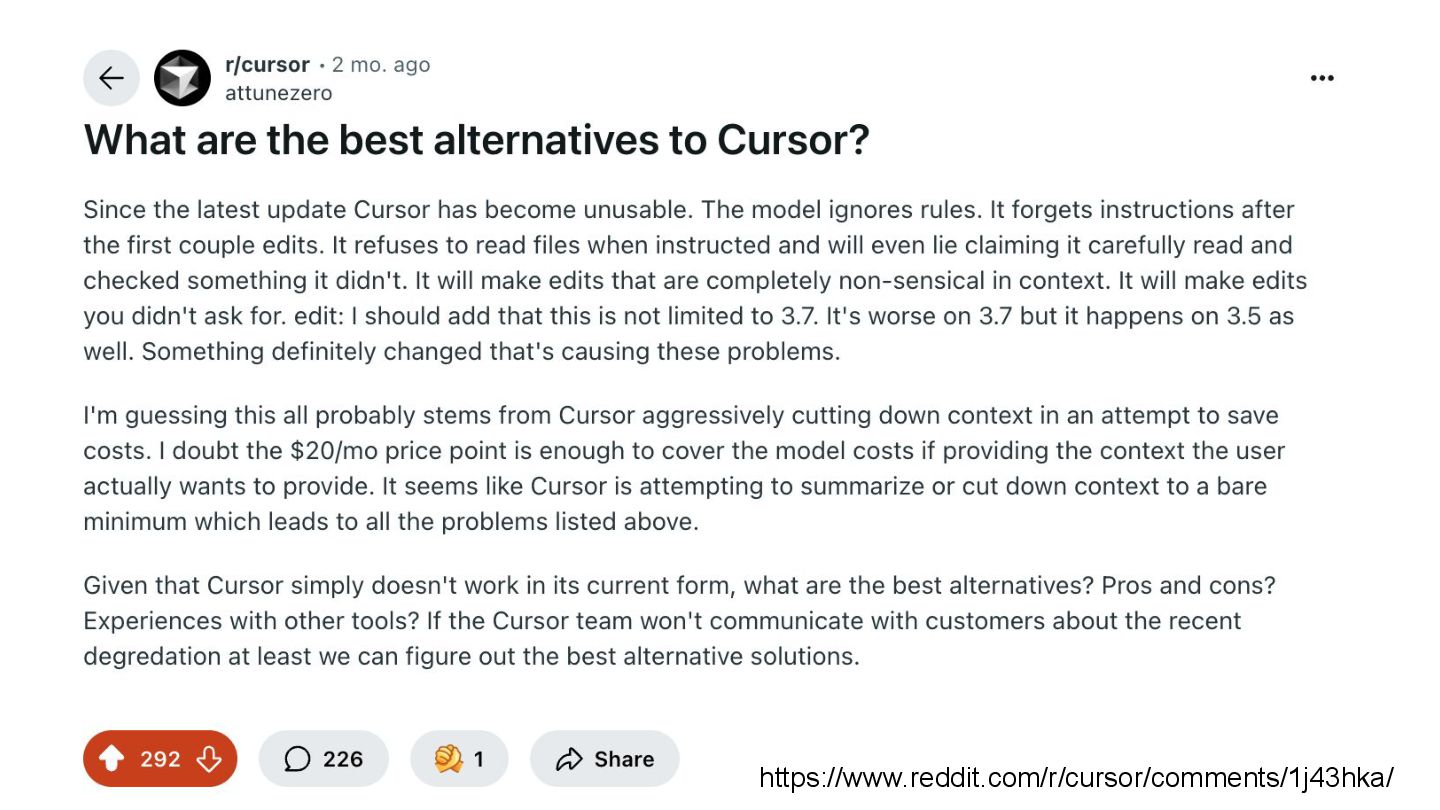Open the r/cursor community avatar
Image resolution: width=1440 pixels, height=810 pixels.
182,78
